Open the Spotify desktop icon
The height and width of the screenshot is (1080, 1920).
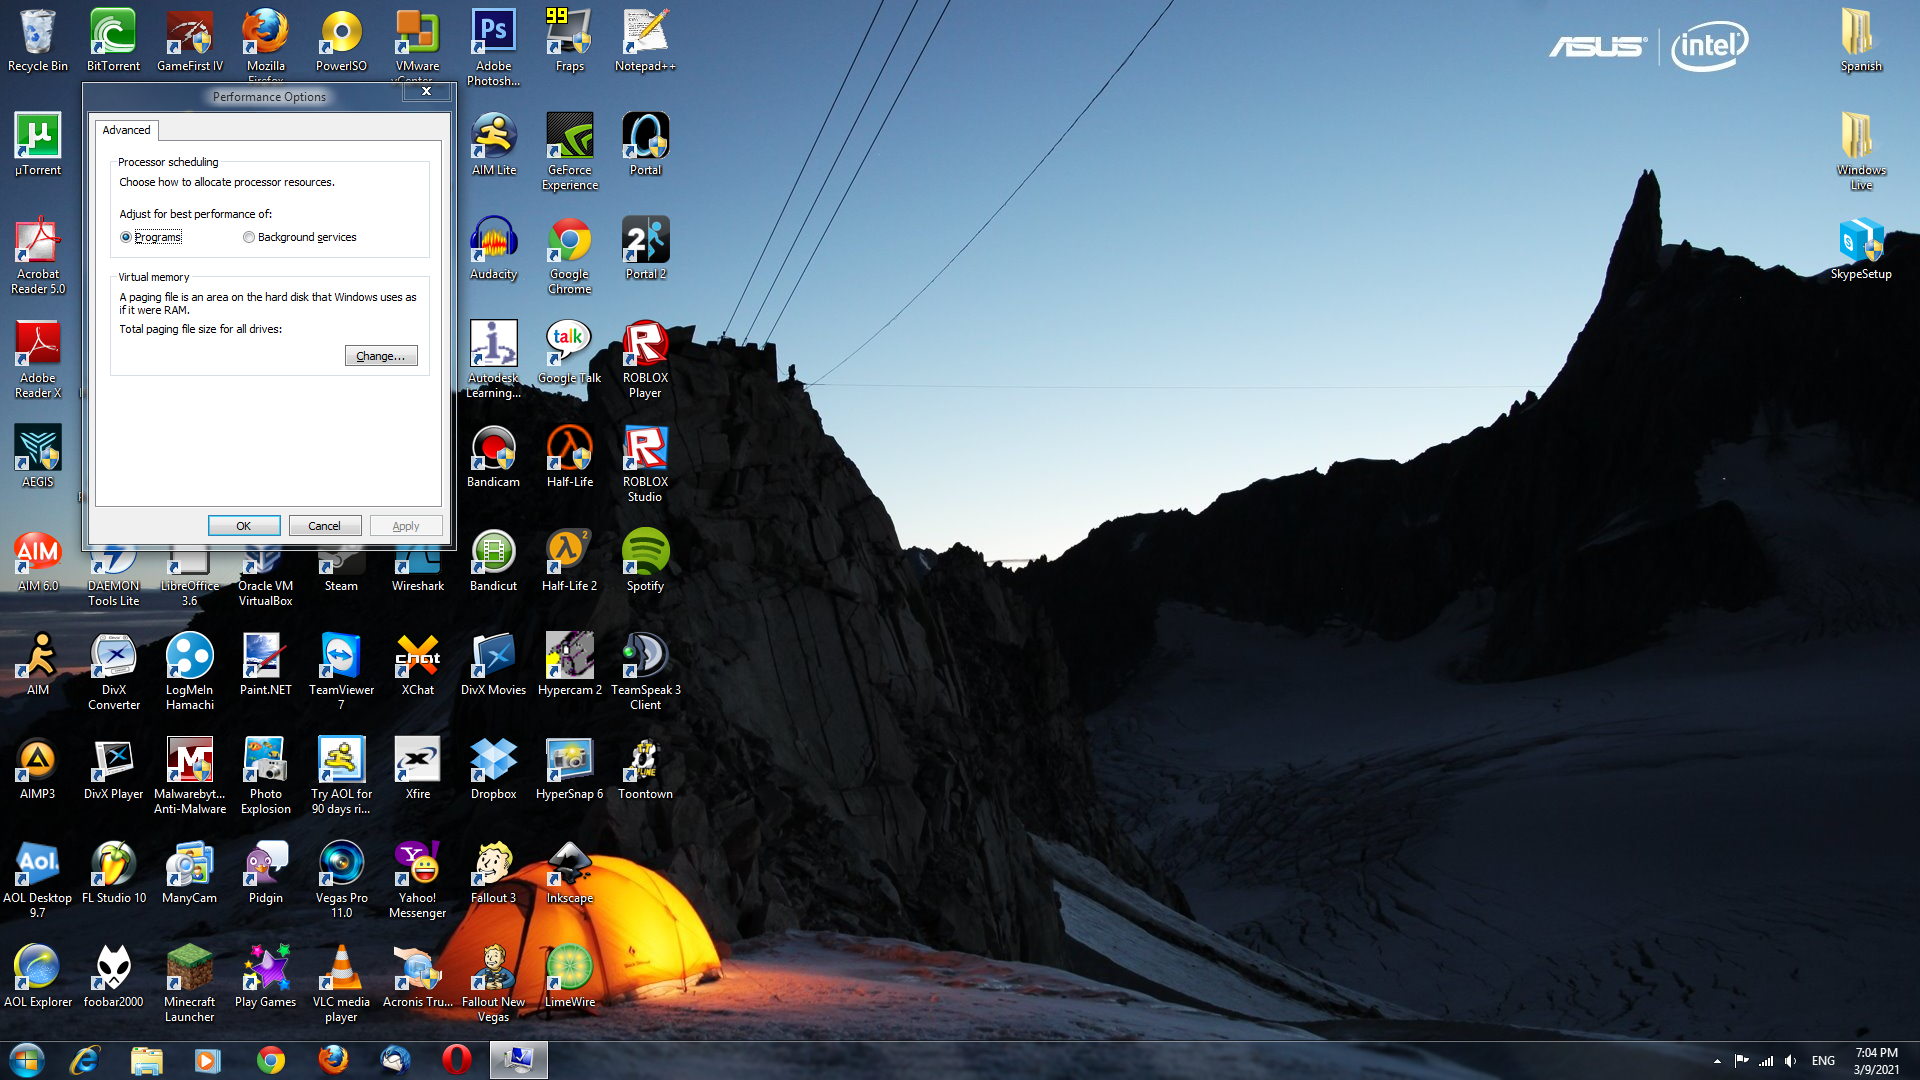point(645,552)
